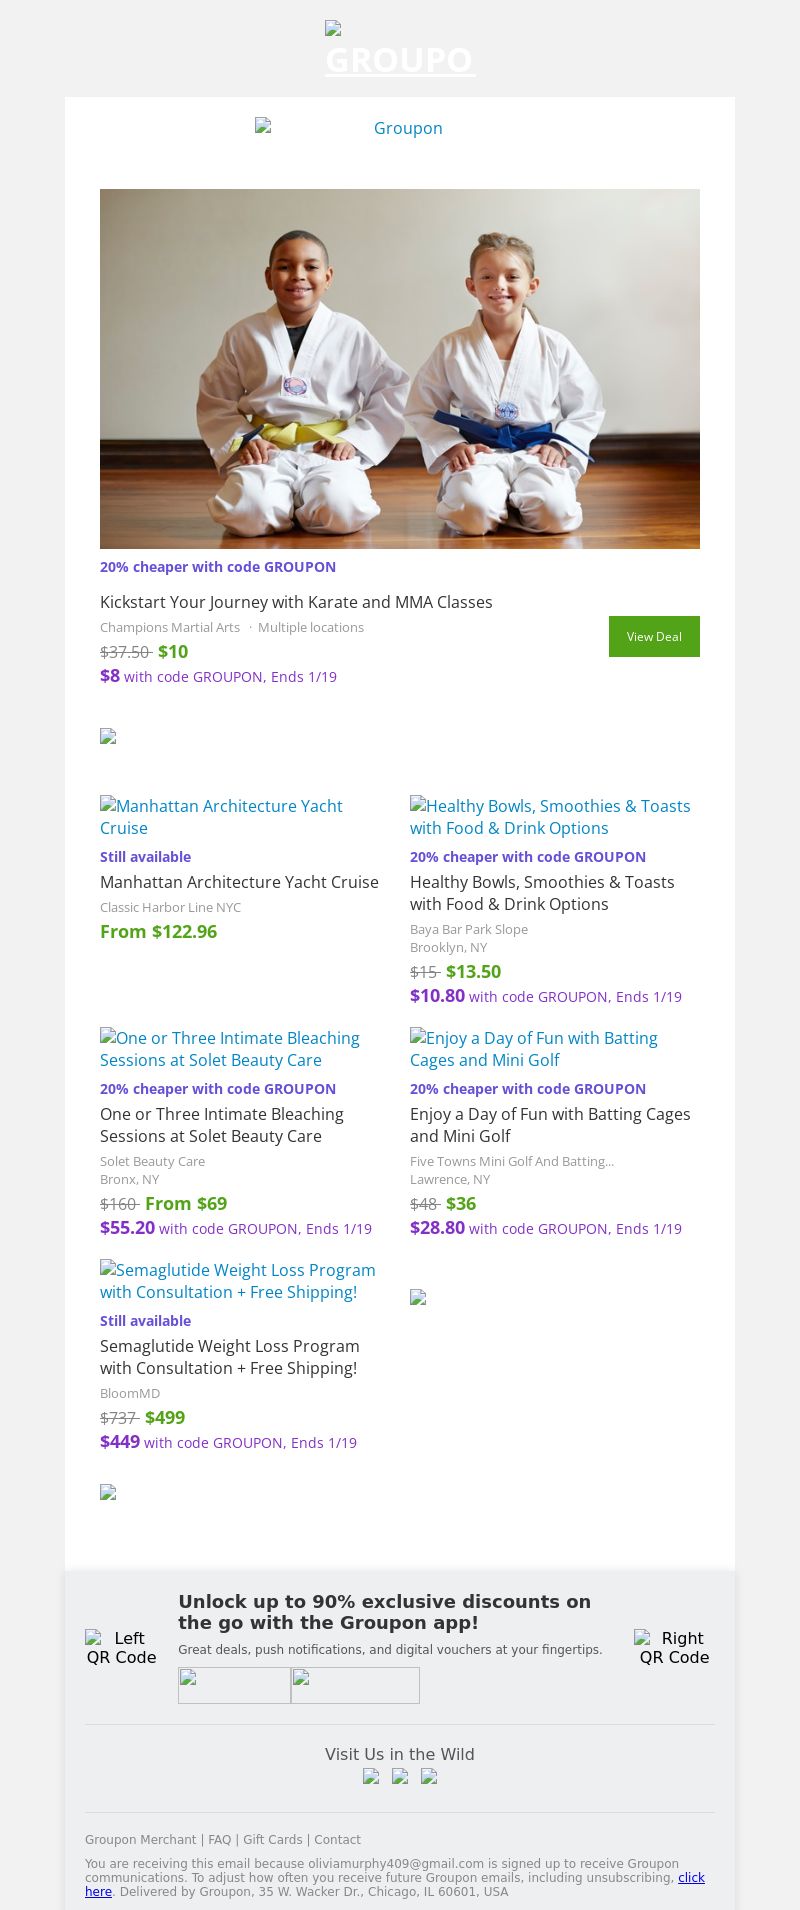This screenshot has width=800, height=1910.
Task: Click the Left QR Code image
Action: coord(121,1647)
